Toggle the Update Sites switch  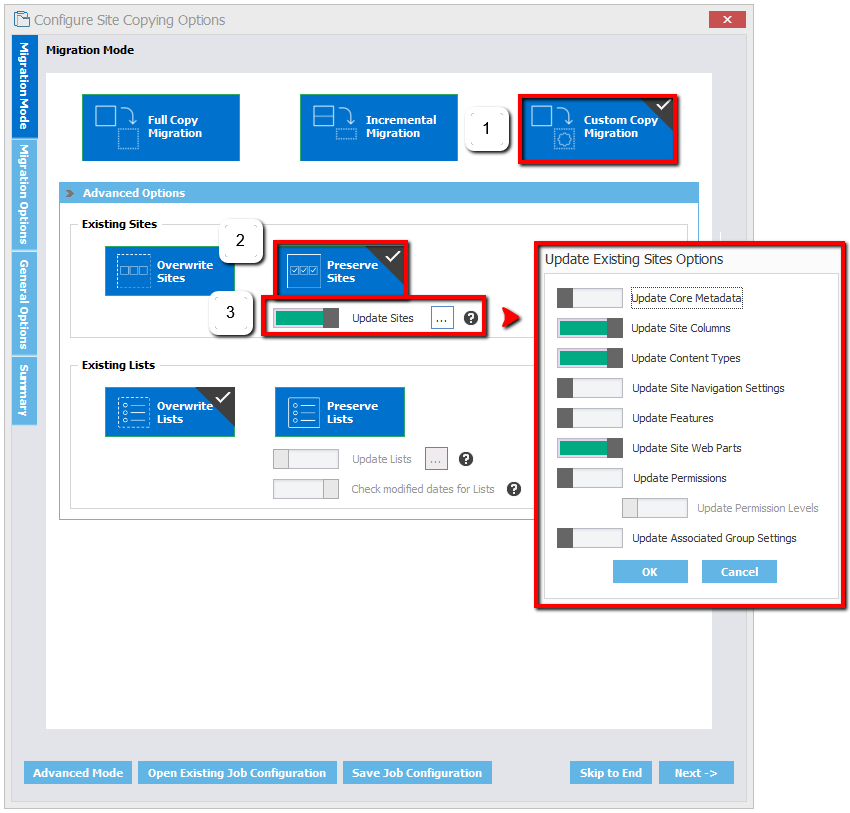click(306, 318)
